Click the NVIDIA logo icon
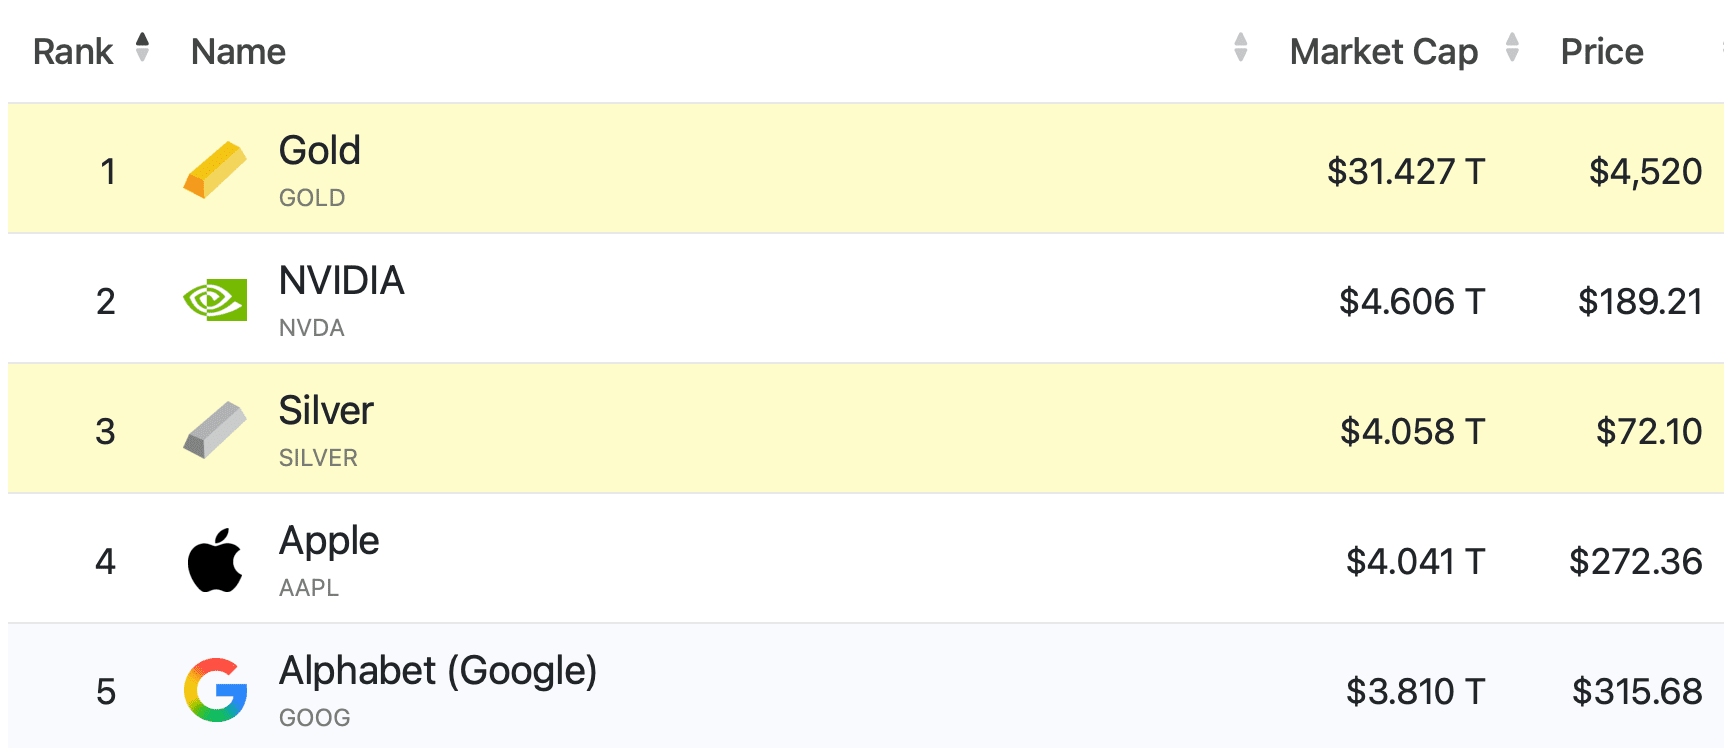This screenshot has height=748, width=1724. coord(215,300)
